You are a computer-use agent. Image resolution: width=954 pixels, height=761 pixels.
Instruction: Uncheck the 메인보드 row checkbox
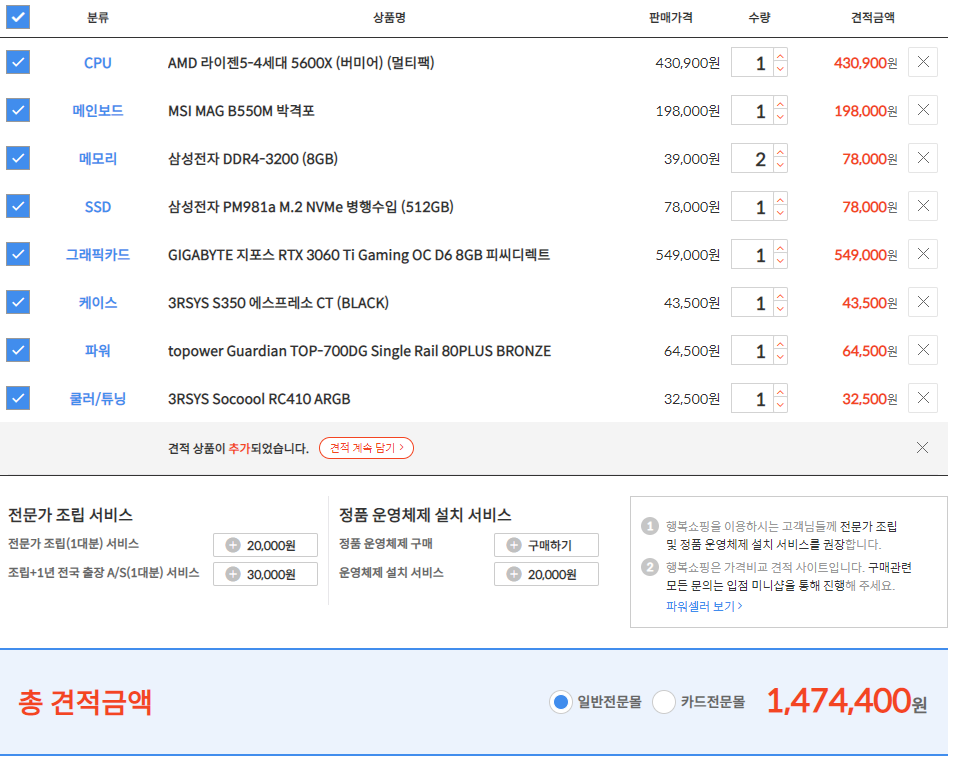pyautogui.click(x=18, y=110)
